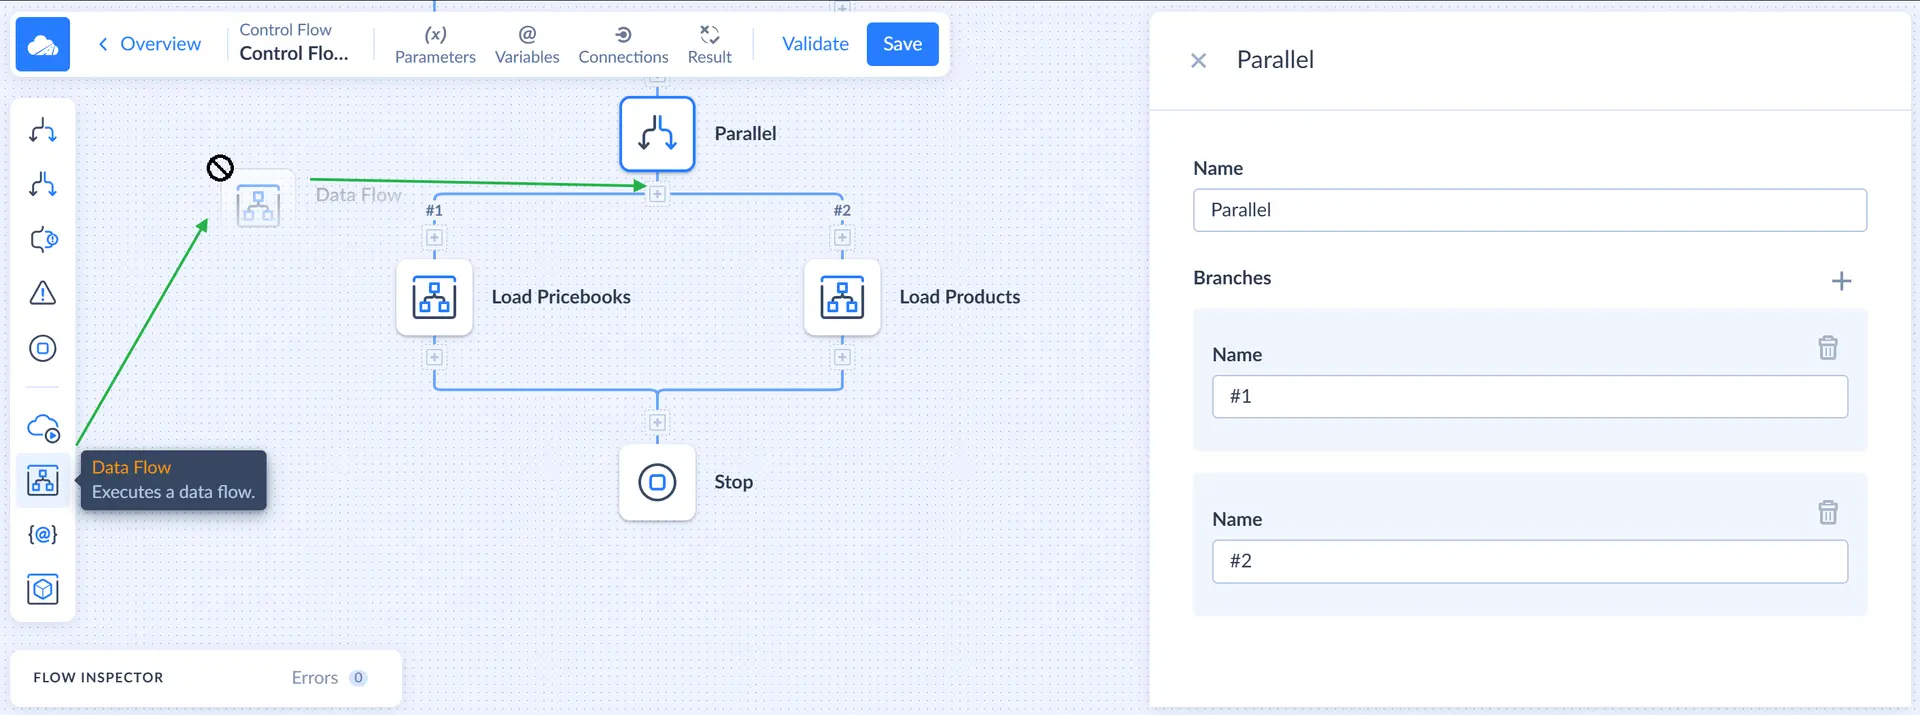The height and width of the screenshot is (715, 1920).
Task: Click the Load Pricebooks label
Action: pos(561,297)
